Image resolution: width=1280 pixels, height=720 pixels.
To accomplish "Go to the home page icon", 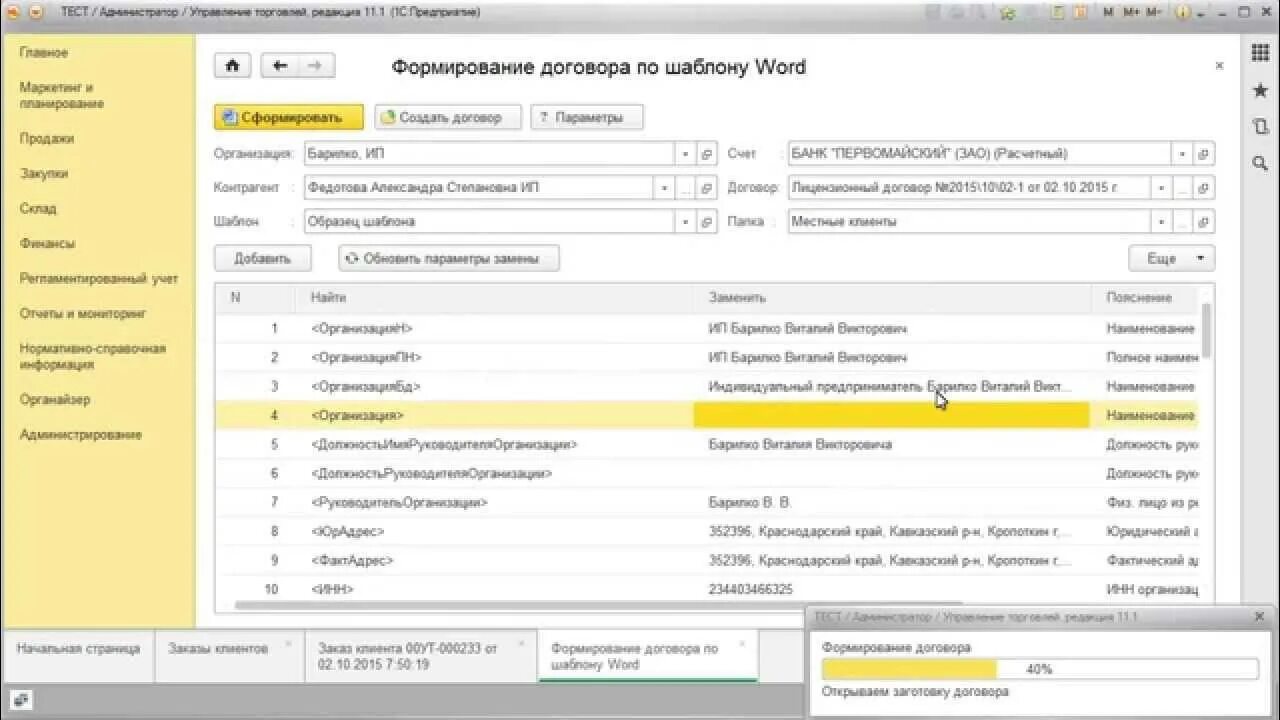I will (232, 66).
